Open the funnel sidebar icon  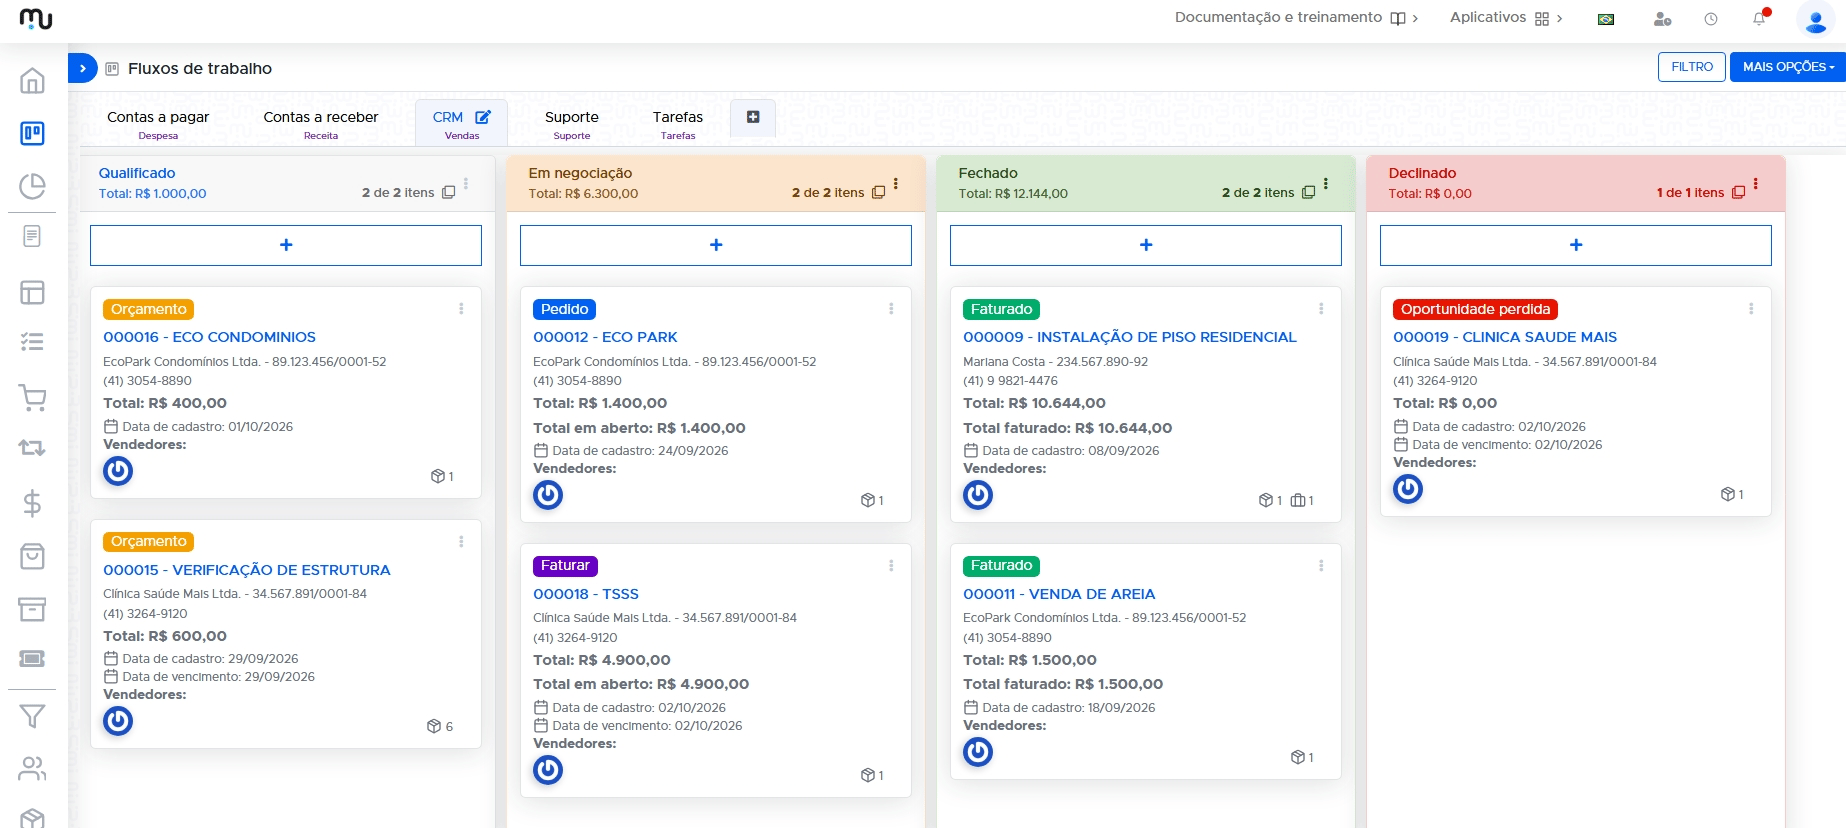click(32, 716)
